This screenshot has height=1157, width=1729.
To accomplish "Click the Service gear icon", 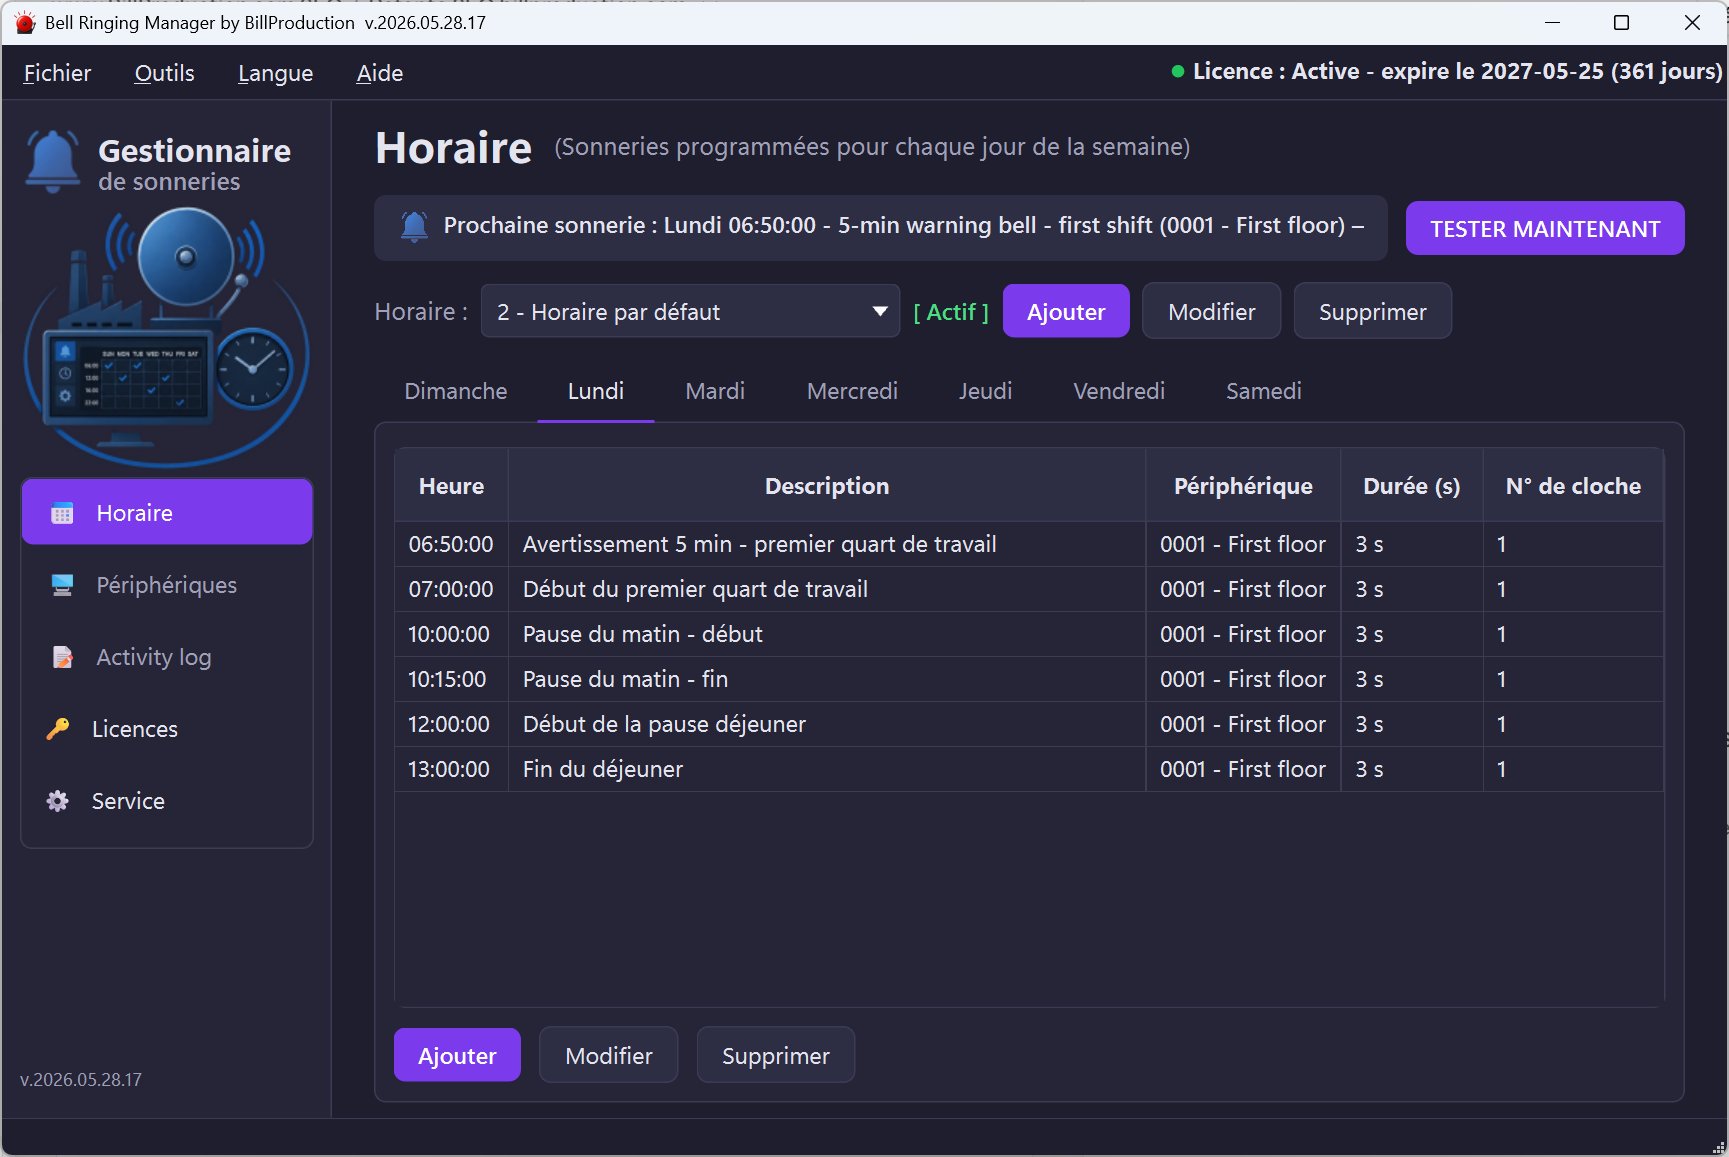I will tap(58, 801).
